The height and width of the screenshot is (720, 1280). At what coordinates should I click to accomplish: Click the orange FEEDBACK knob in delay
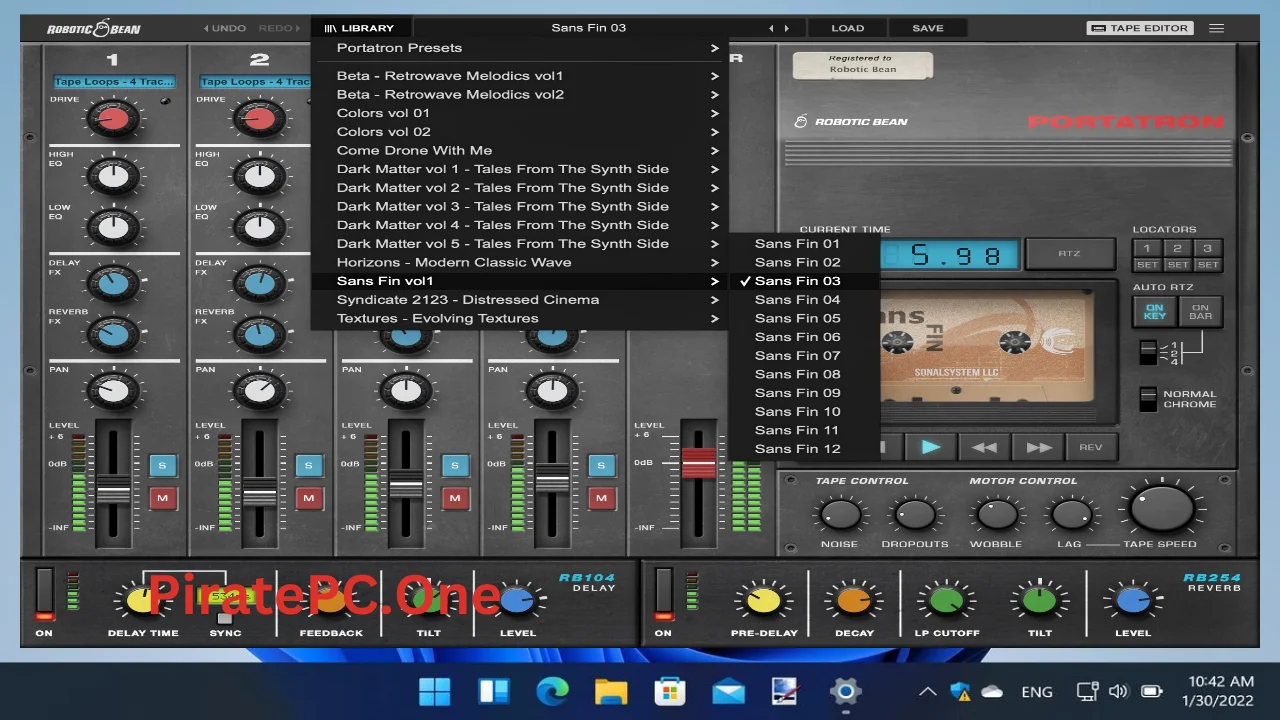331,600
